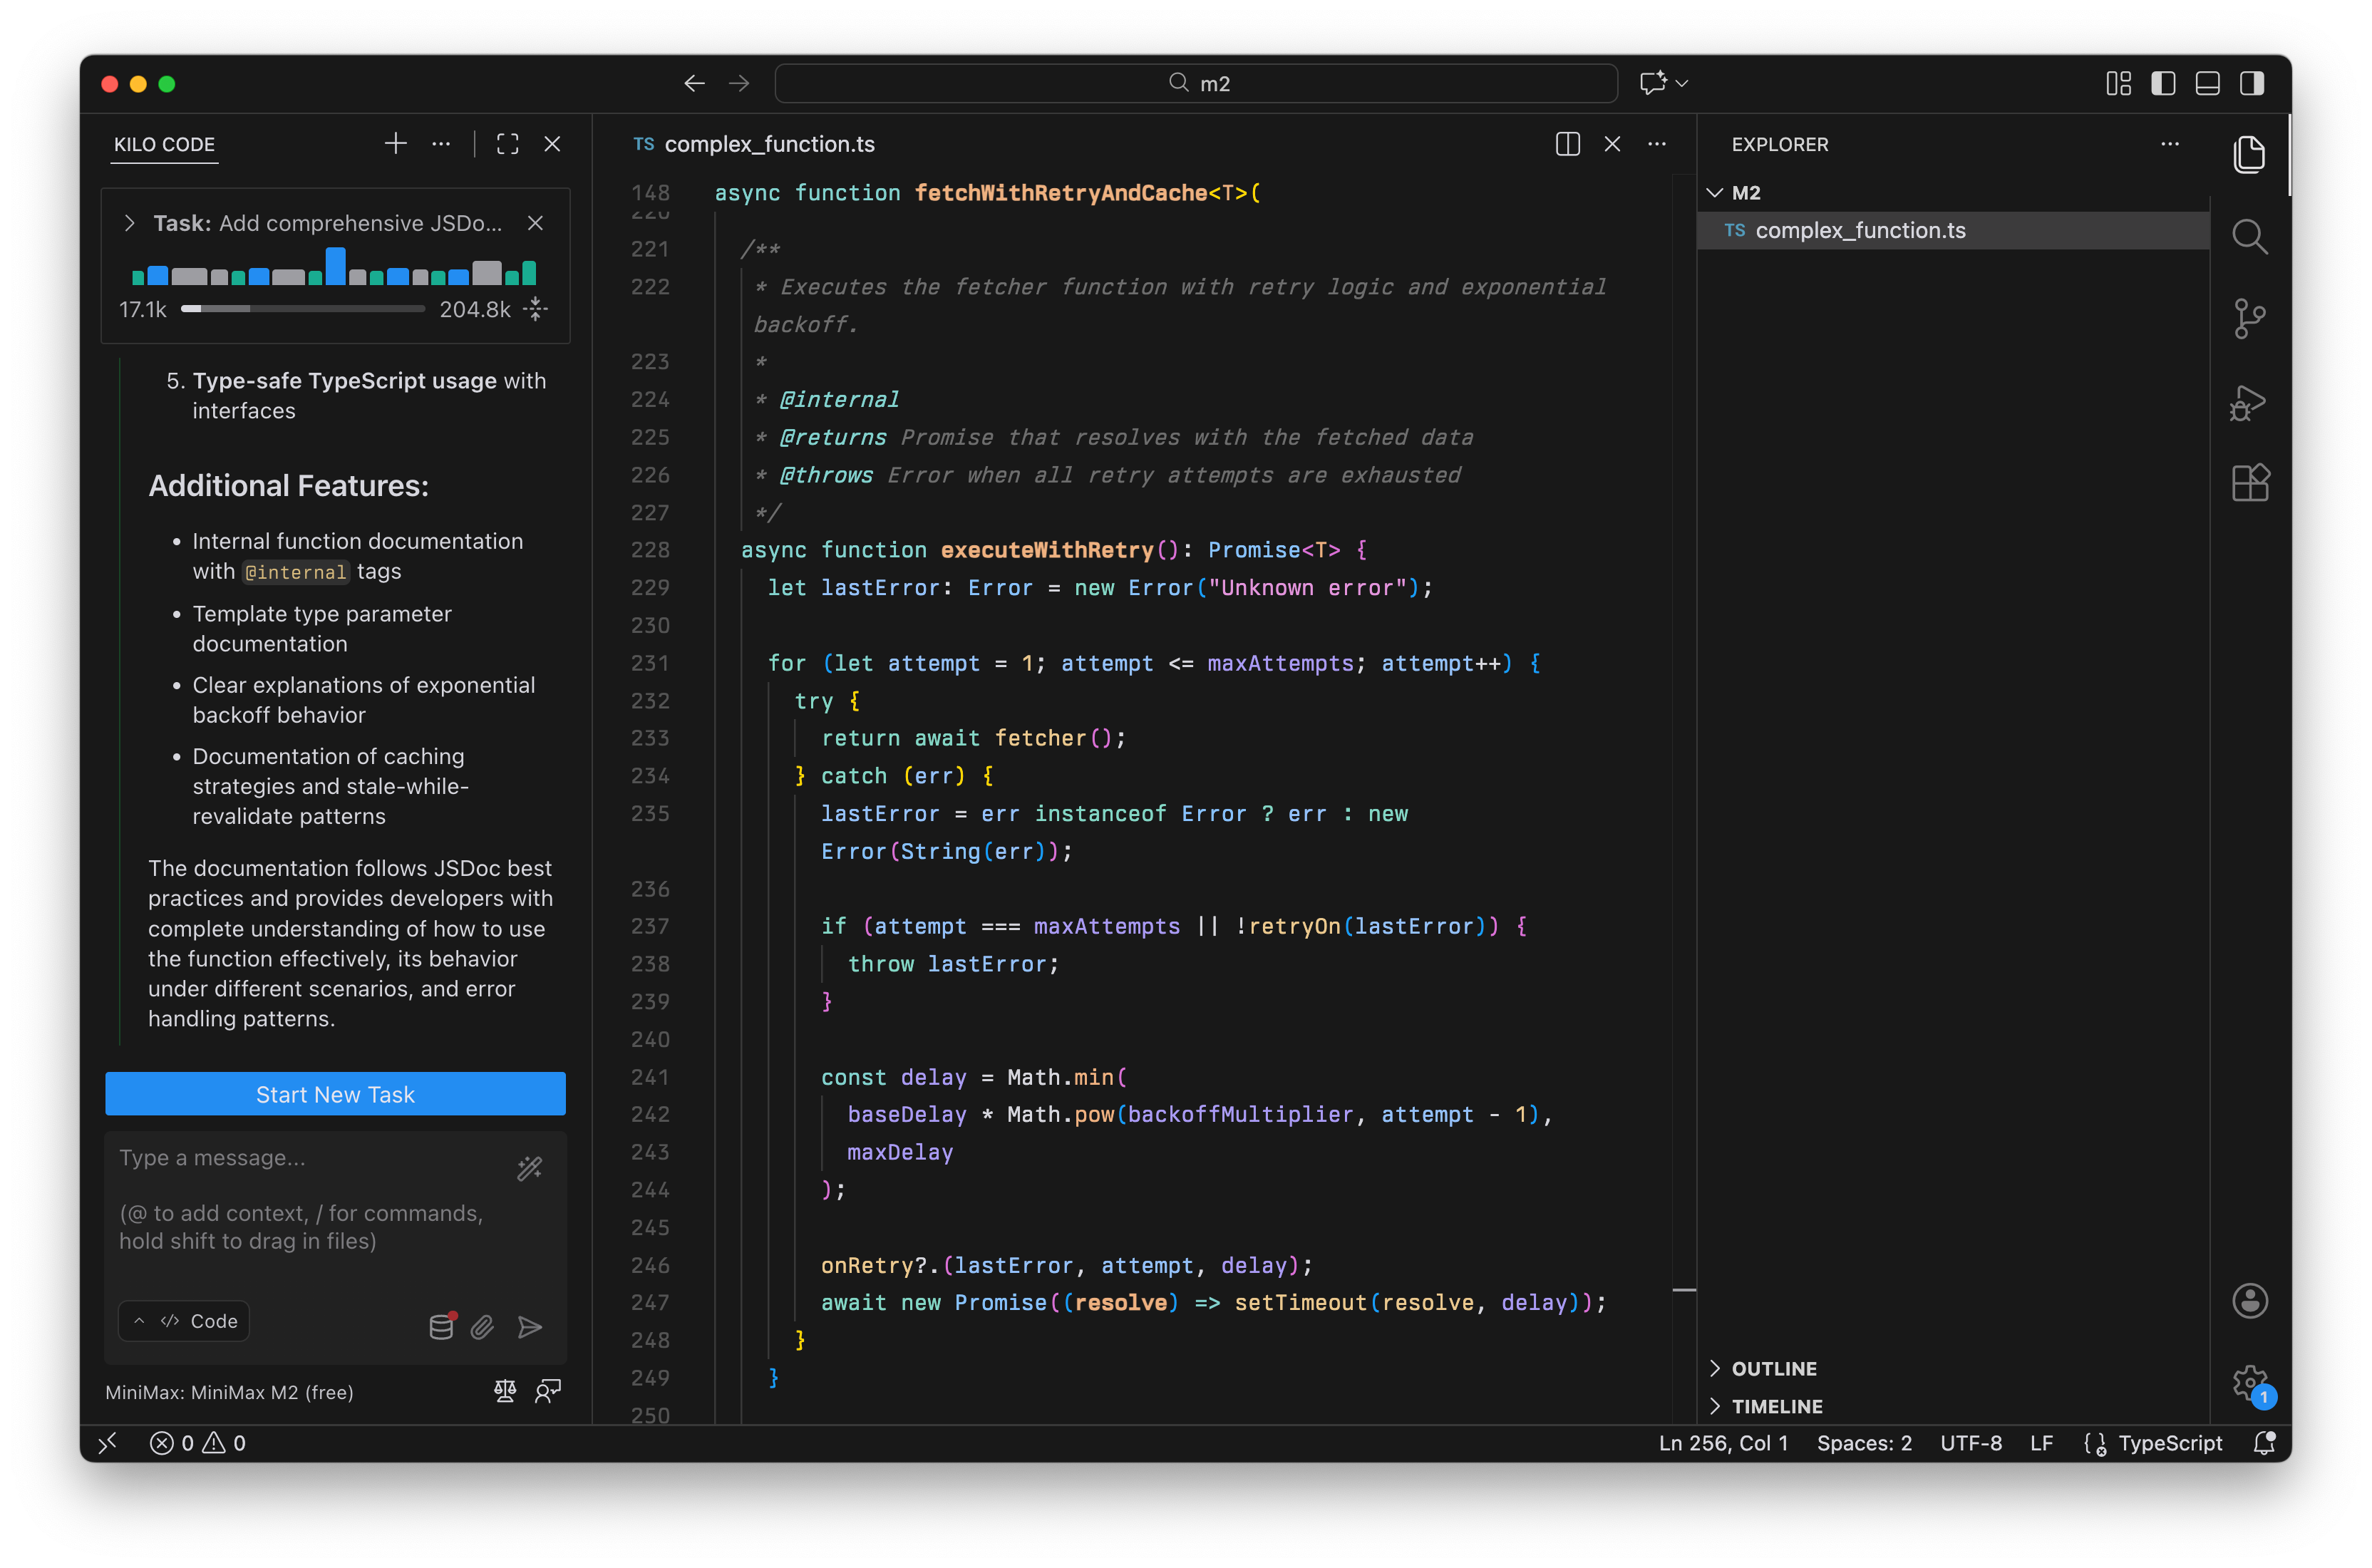
Task: Open the Run and Debug view
Action: tap(2249, 402)
